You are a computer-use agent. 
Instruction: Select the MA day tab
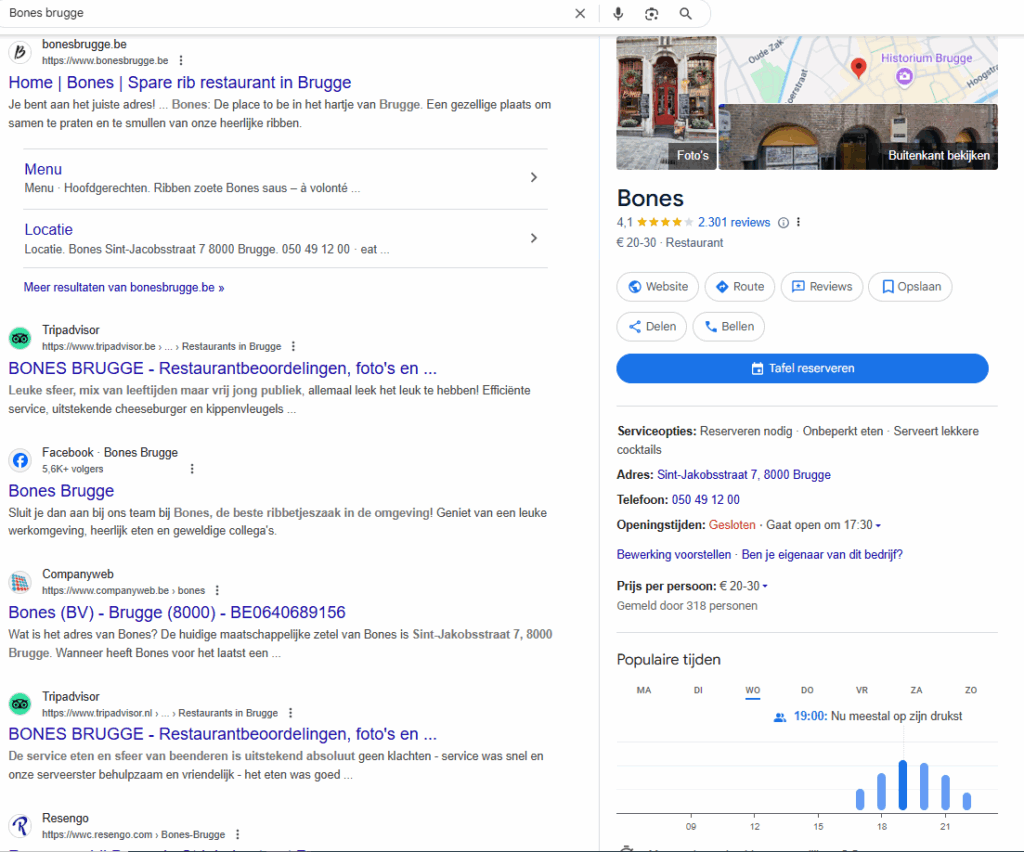pos(644,690)
